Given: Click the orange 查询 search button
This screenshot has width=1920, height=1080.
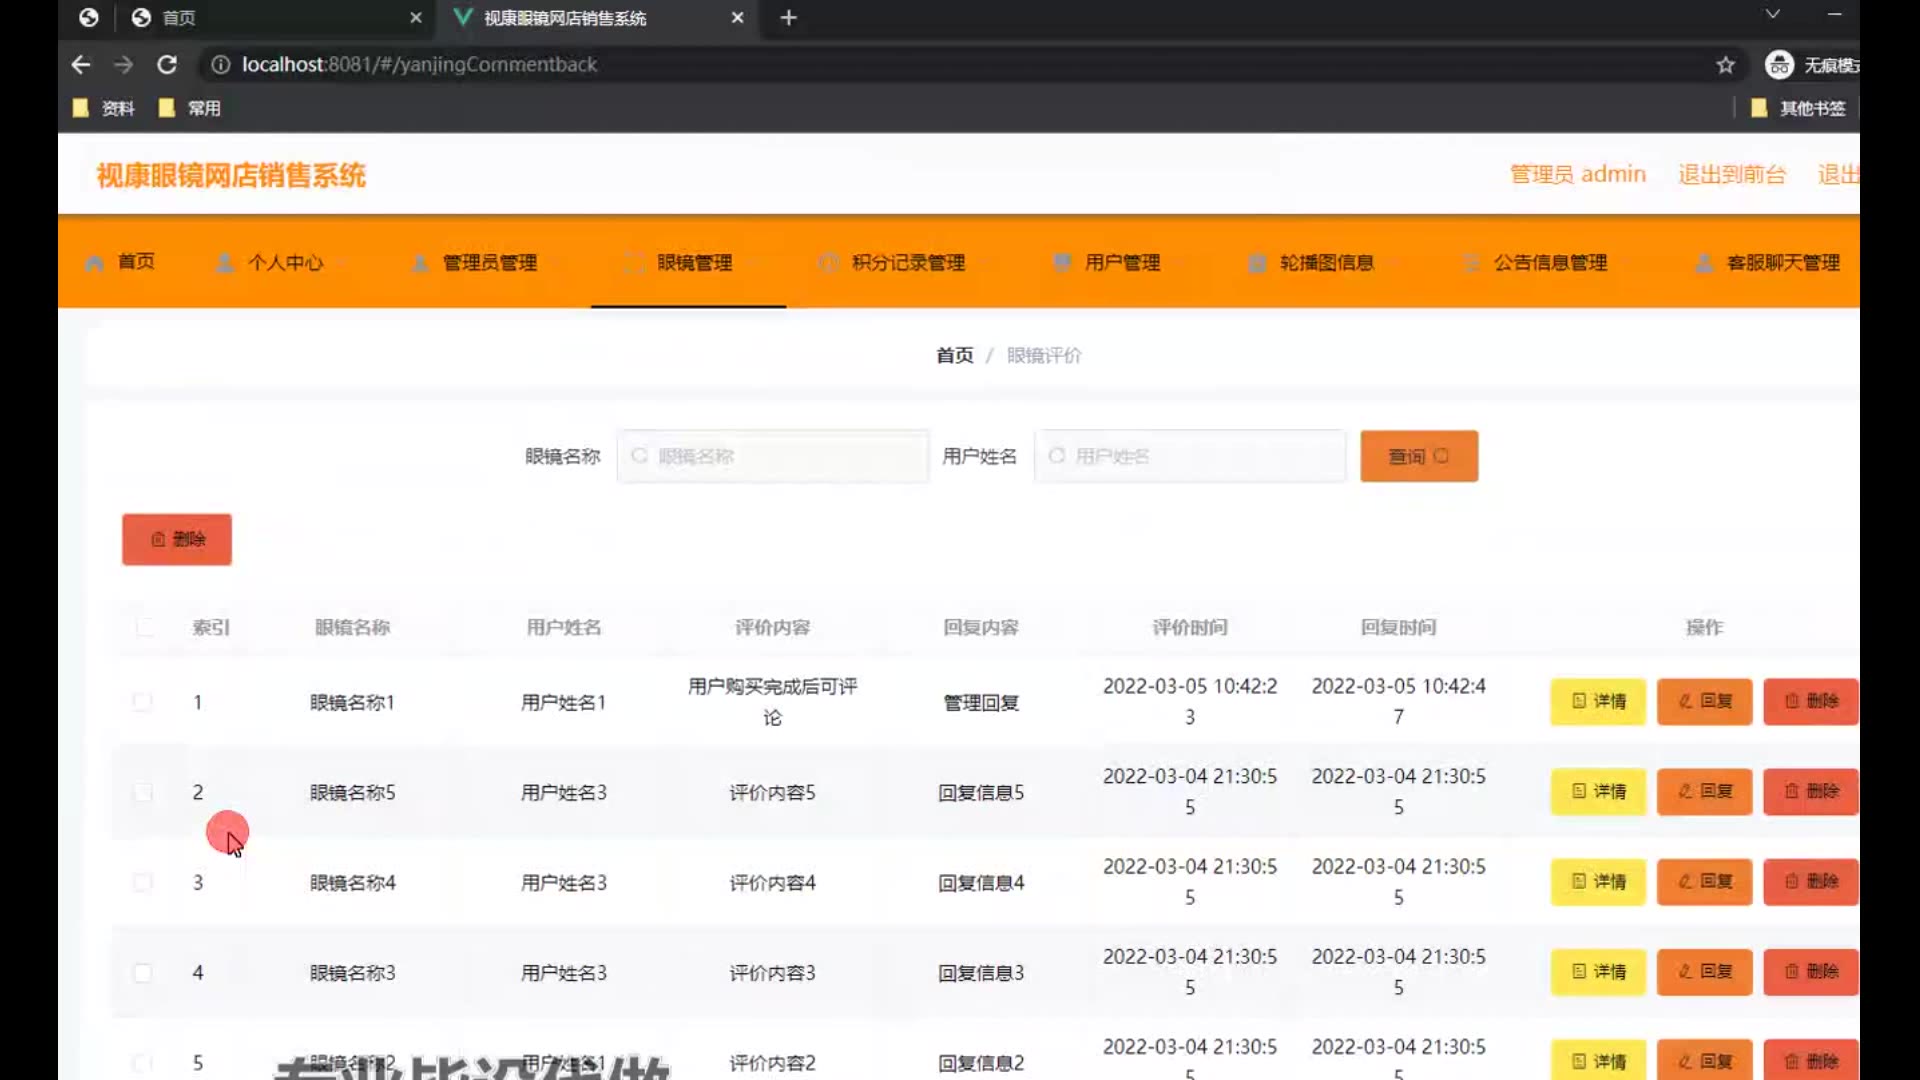Looking at the screenshot, I should click(1418, 456).
